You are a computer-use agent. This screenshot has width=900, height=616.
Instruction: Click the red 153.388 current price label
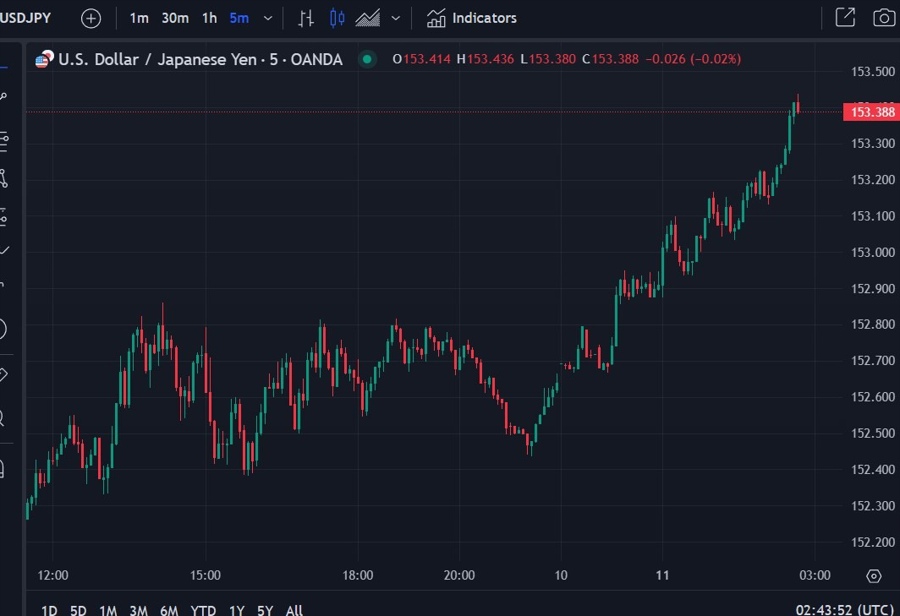(x=871, y=112)
